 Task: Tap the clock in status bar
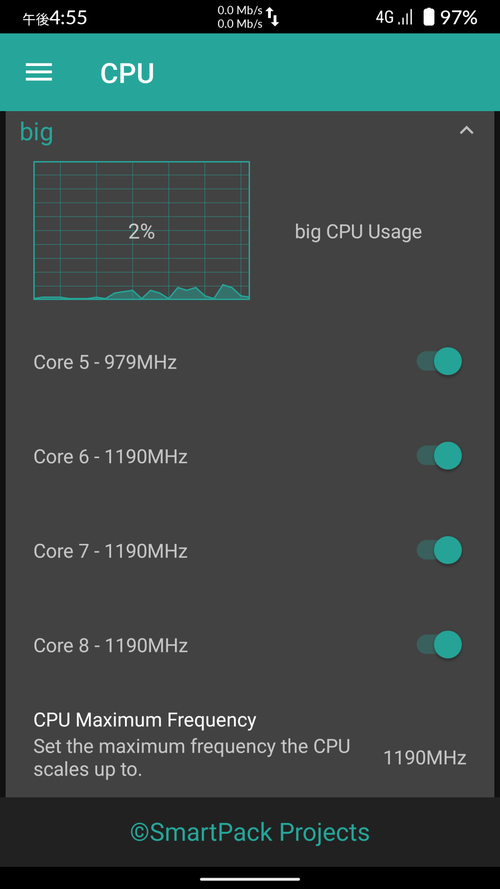click(x=54, y=18)
